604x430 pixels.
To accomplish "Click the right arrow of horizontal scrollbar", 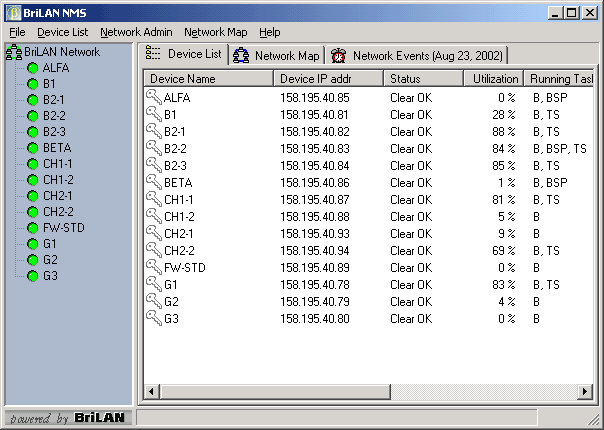I will (x=586, y=391).
